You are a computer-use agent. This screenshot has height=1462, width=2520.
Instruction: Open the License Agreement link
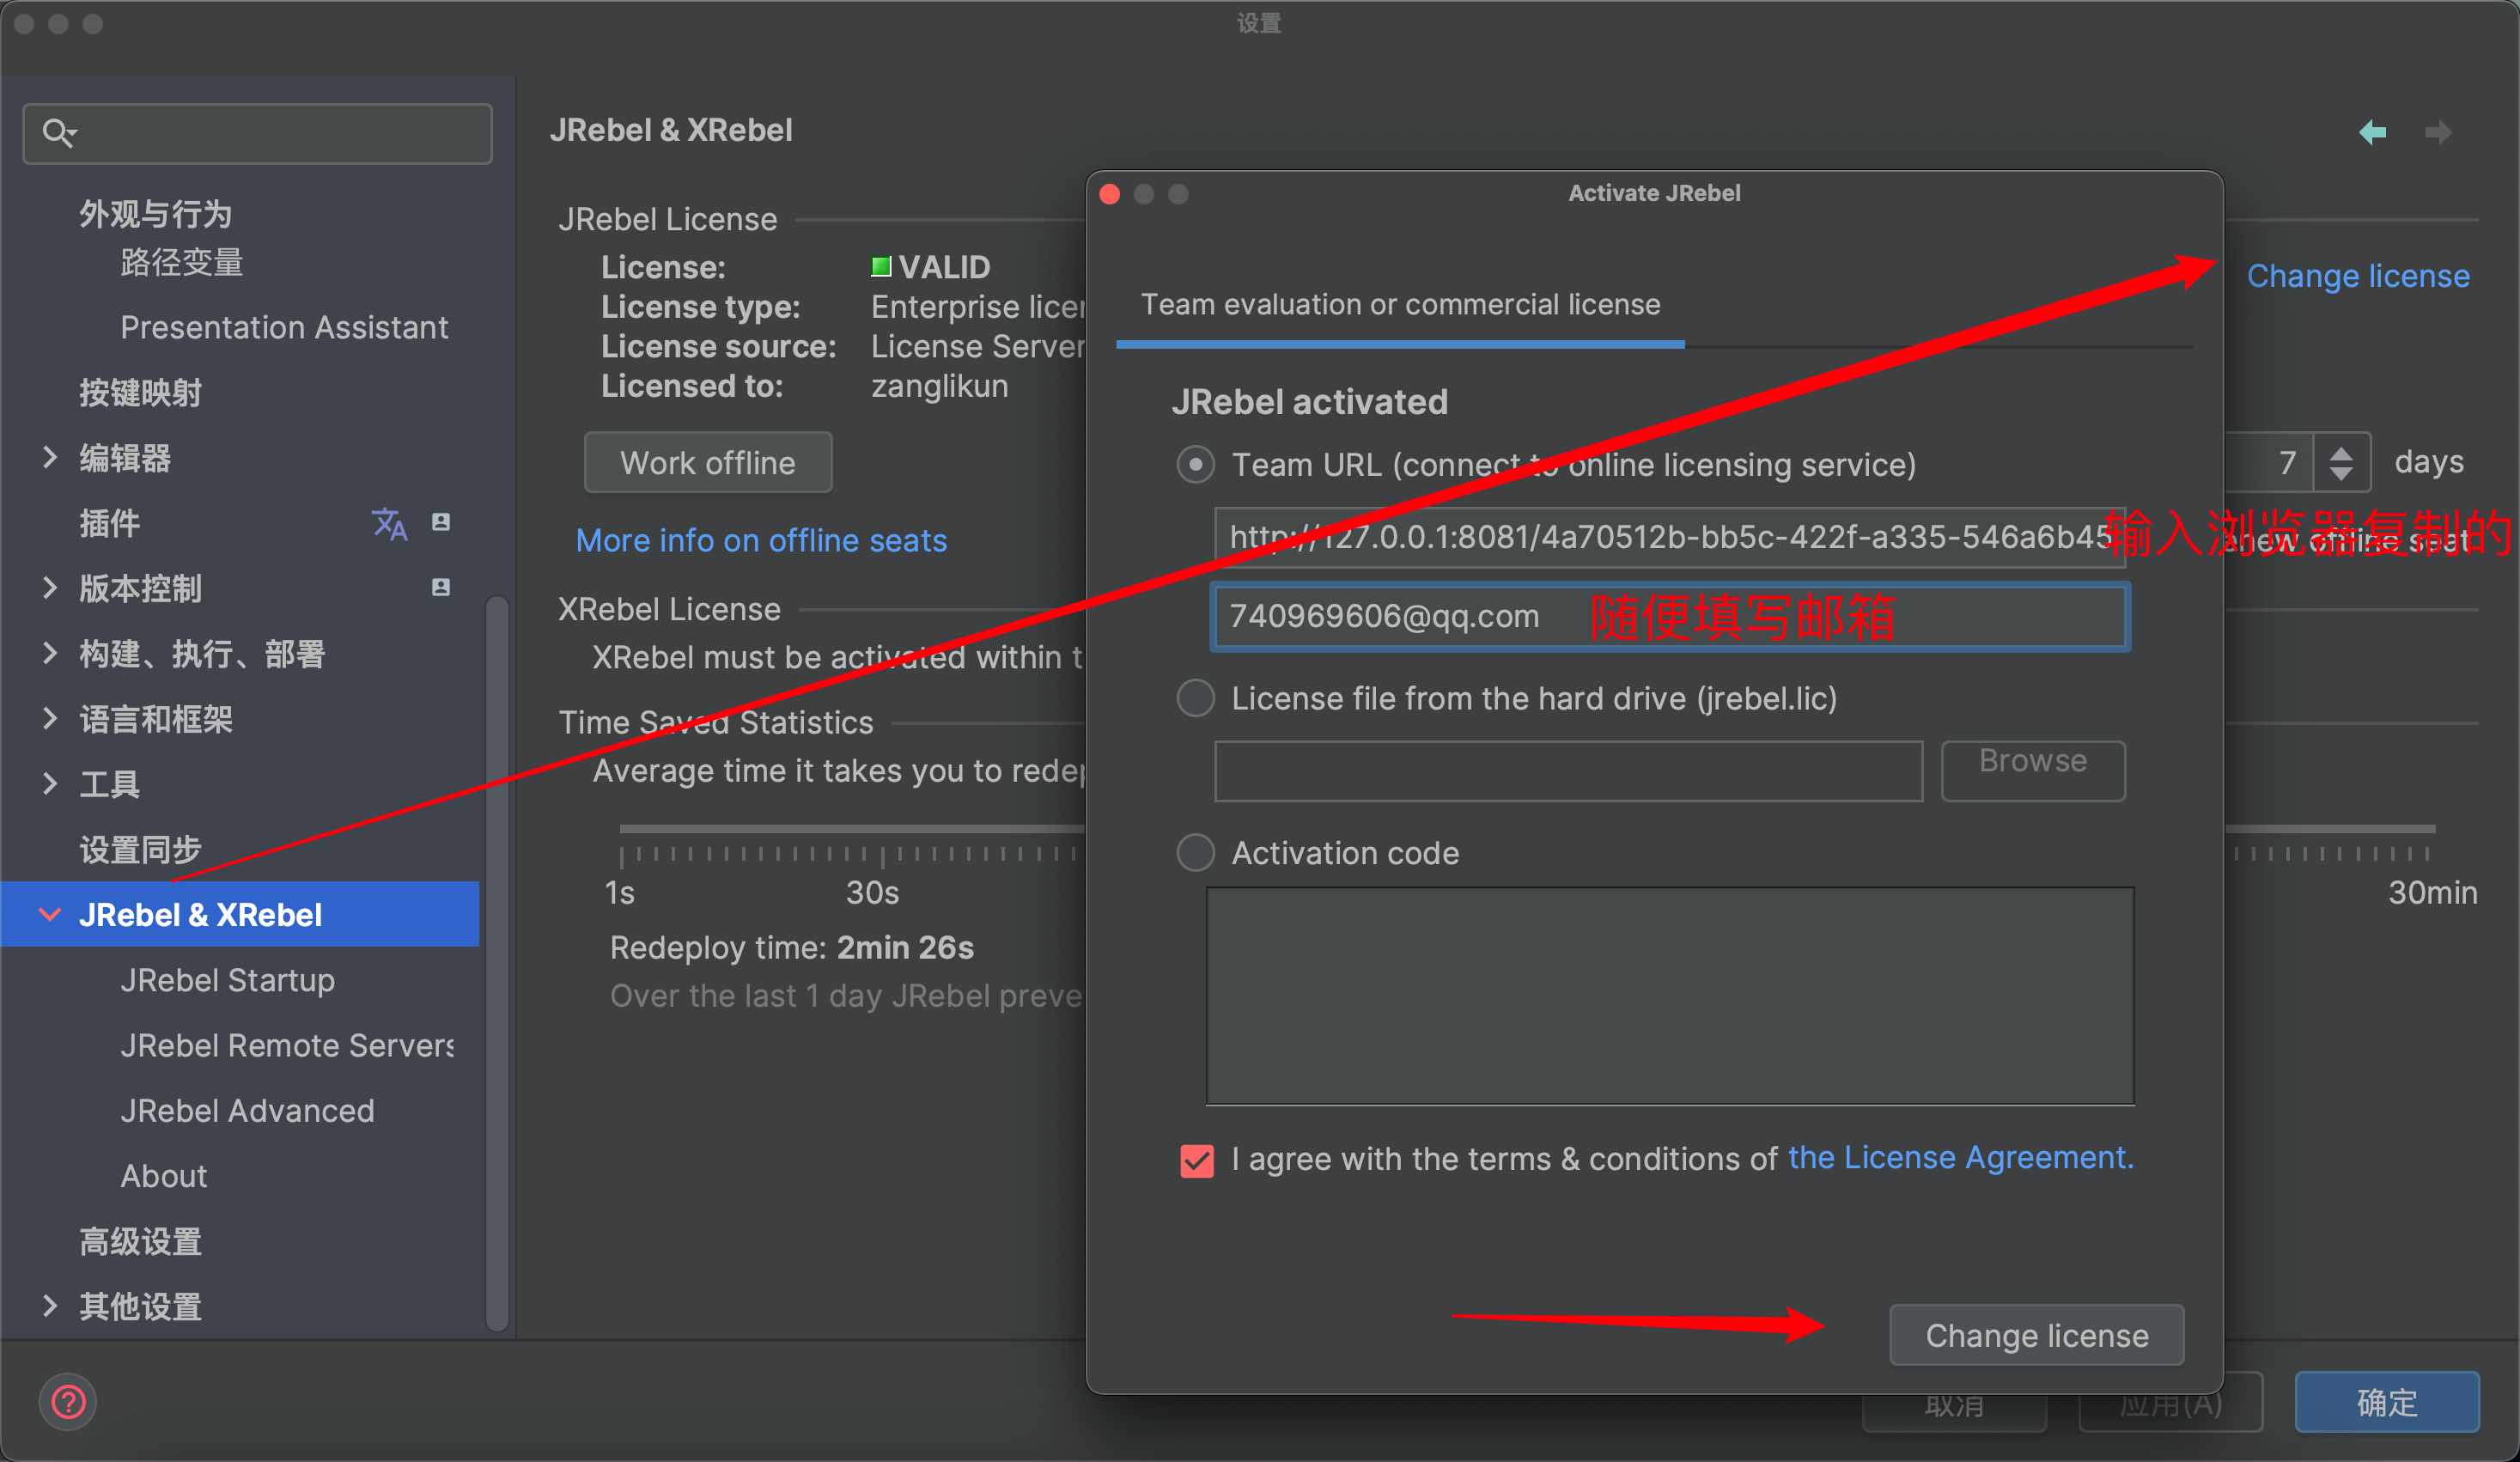(x=1960, y=1158)
